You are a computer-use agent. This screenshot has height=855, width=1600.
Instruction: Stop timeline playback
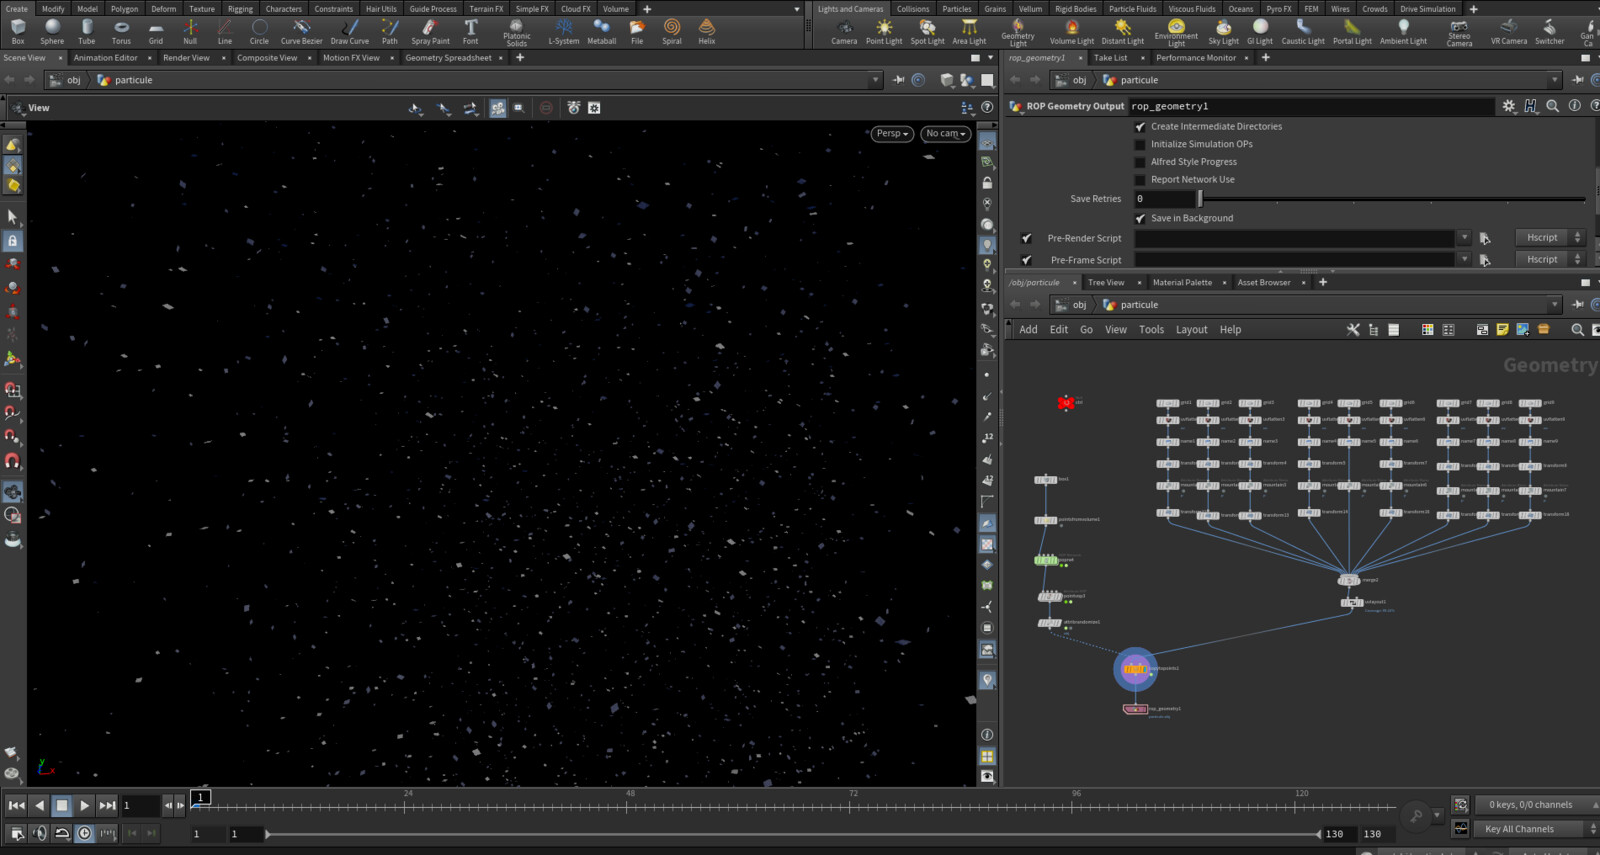(x=62, y=805)
